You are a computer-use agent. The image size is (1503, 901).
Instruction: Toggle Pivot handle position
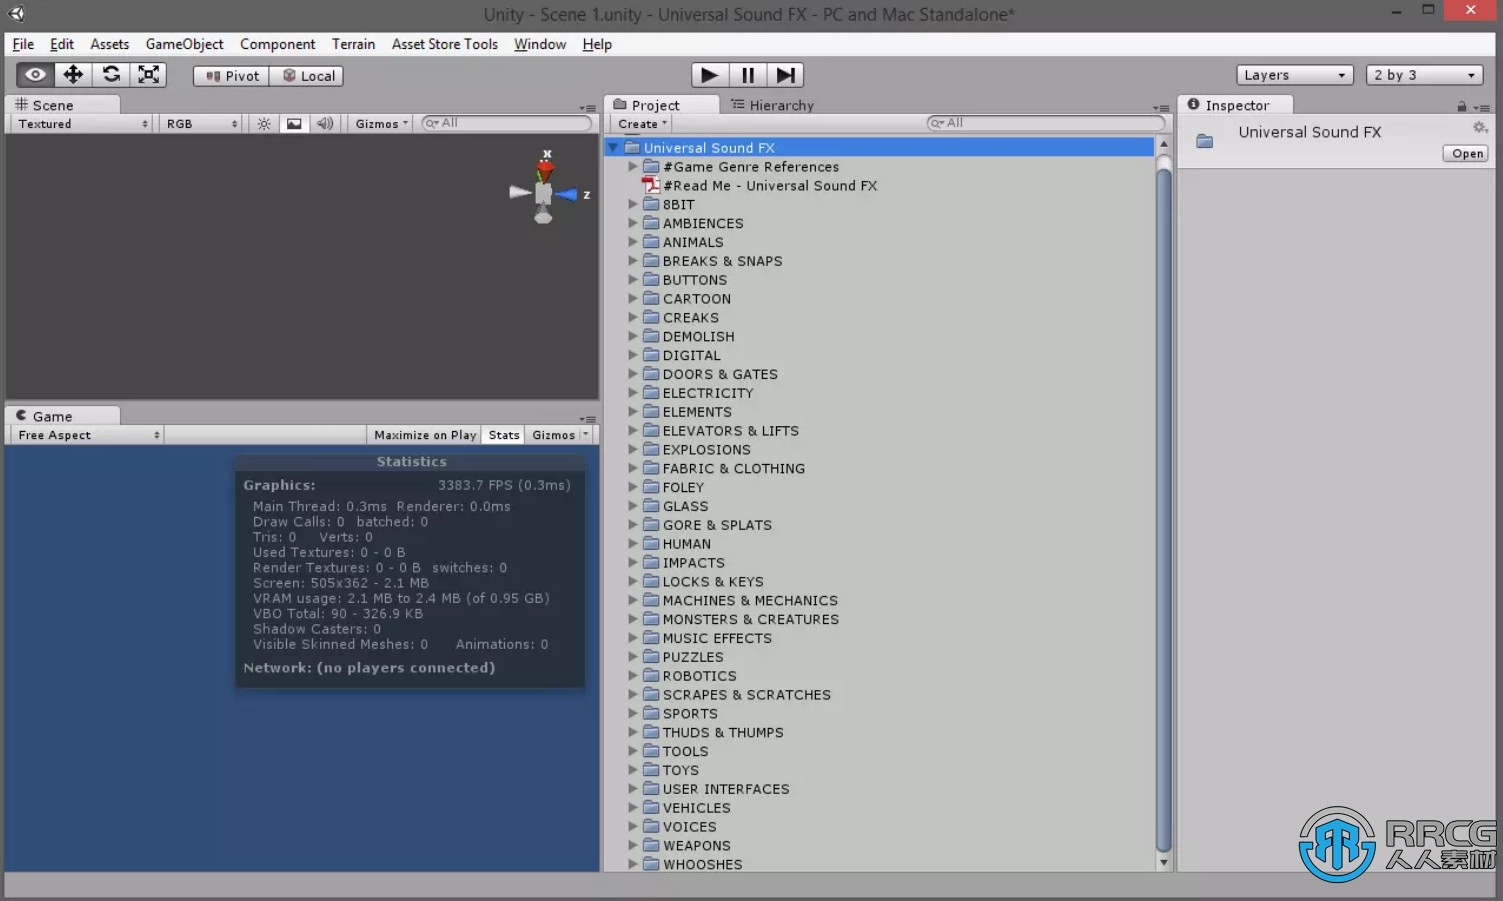click(x=232, y=76)
